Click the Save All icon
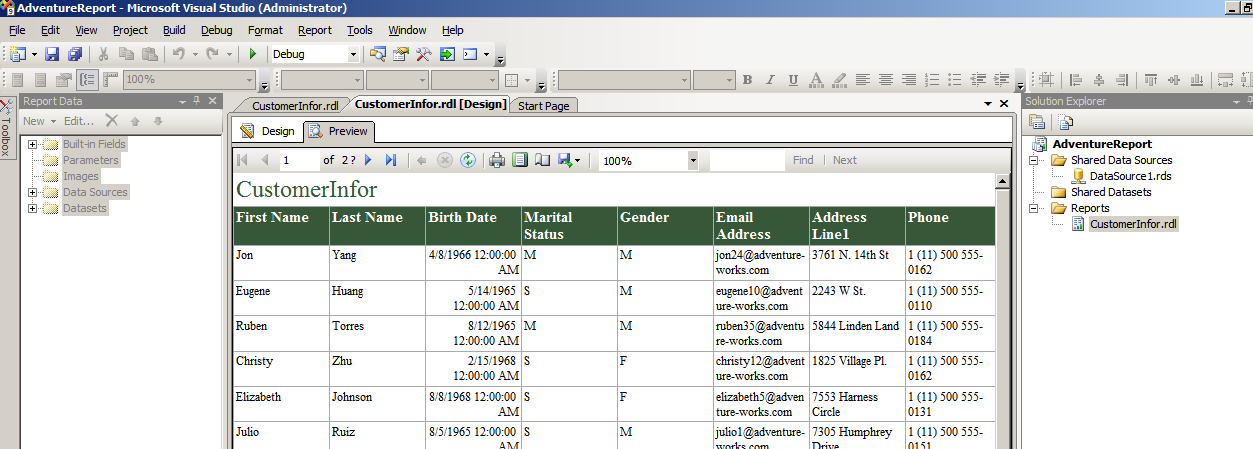1253x449 pixels. (74, 54)
